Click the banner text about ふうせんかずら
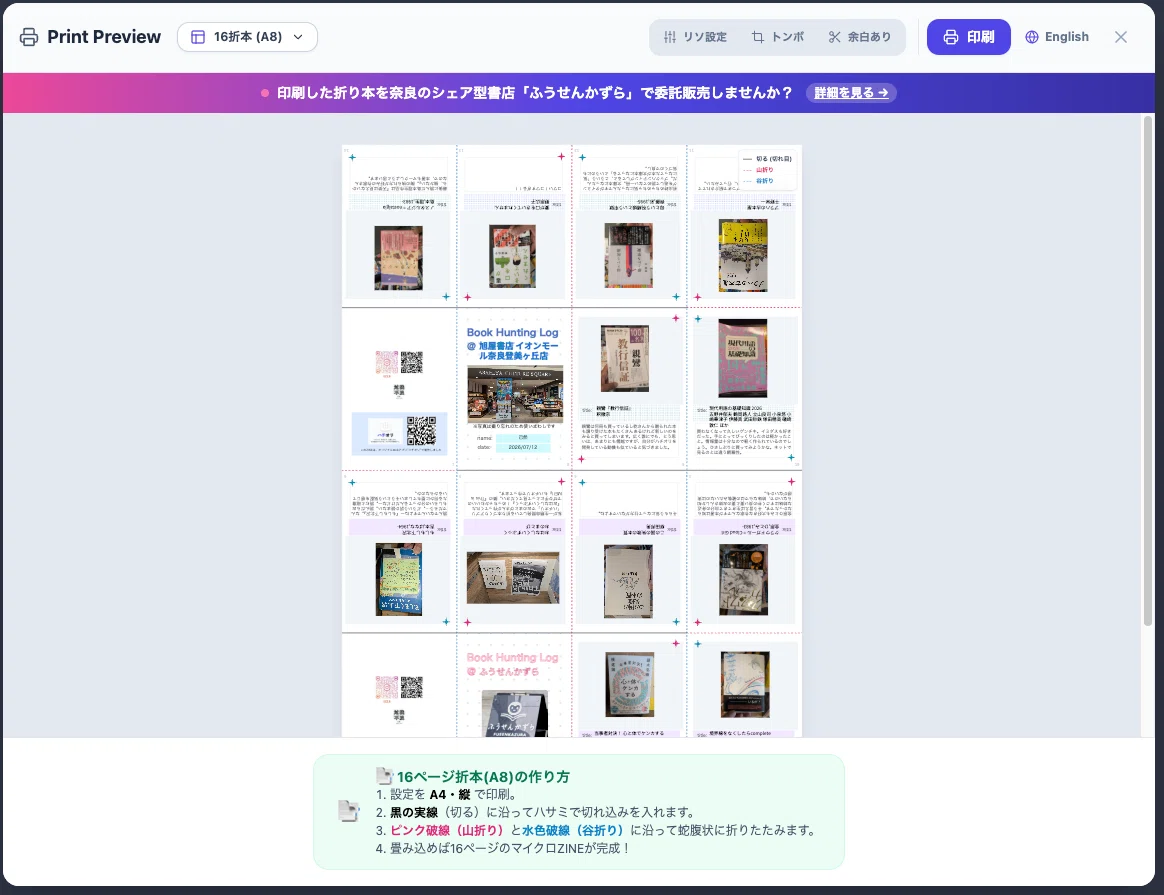 pos(534,93)
